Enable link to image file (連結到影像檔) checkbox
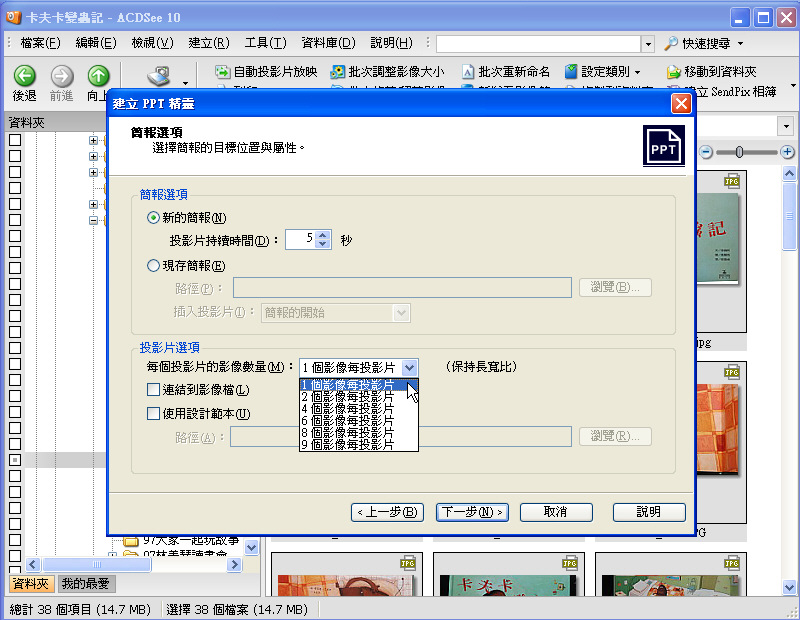The height and width of the screenshot is (620, 800). (x=153, y=390)
